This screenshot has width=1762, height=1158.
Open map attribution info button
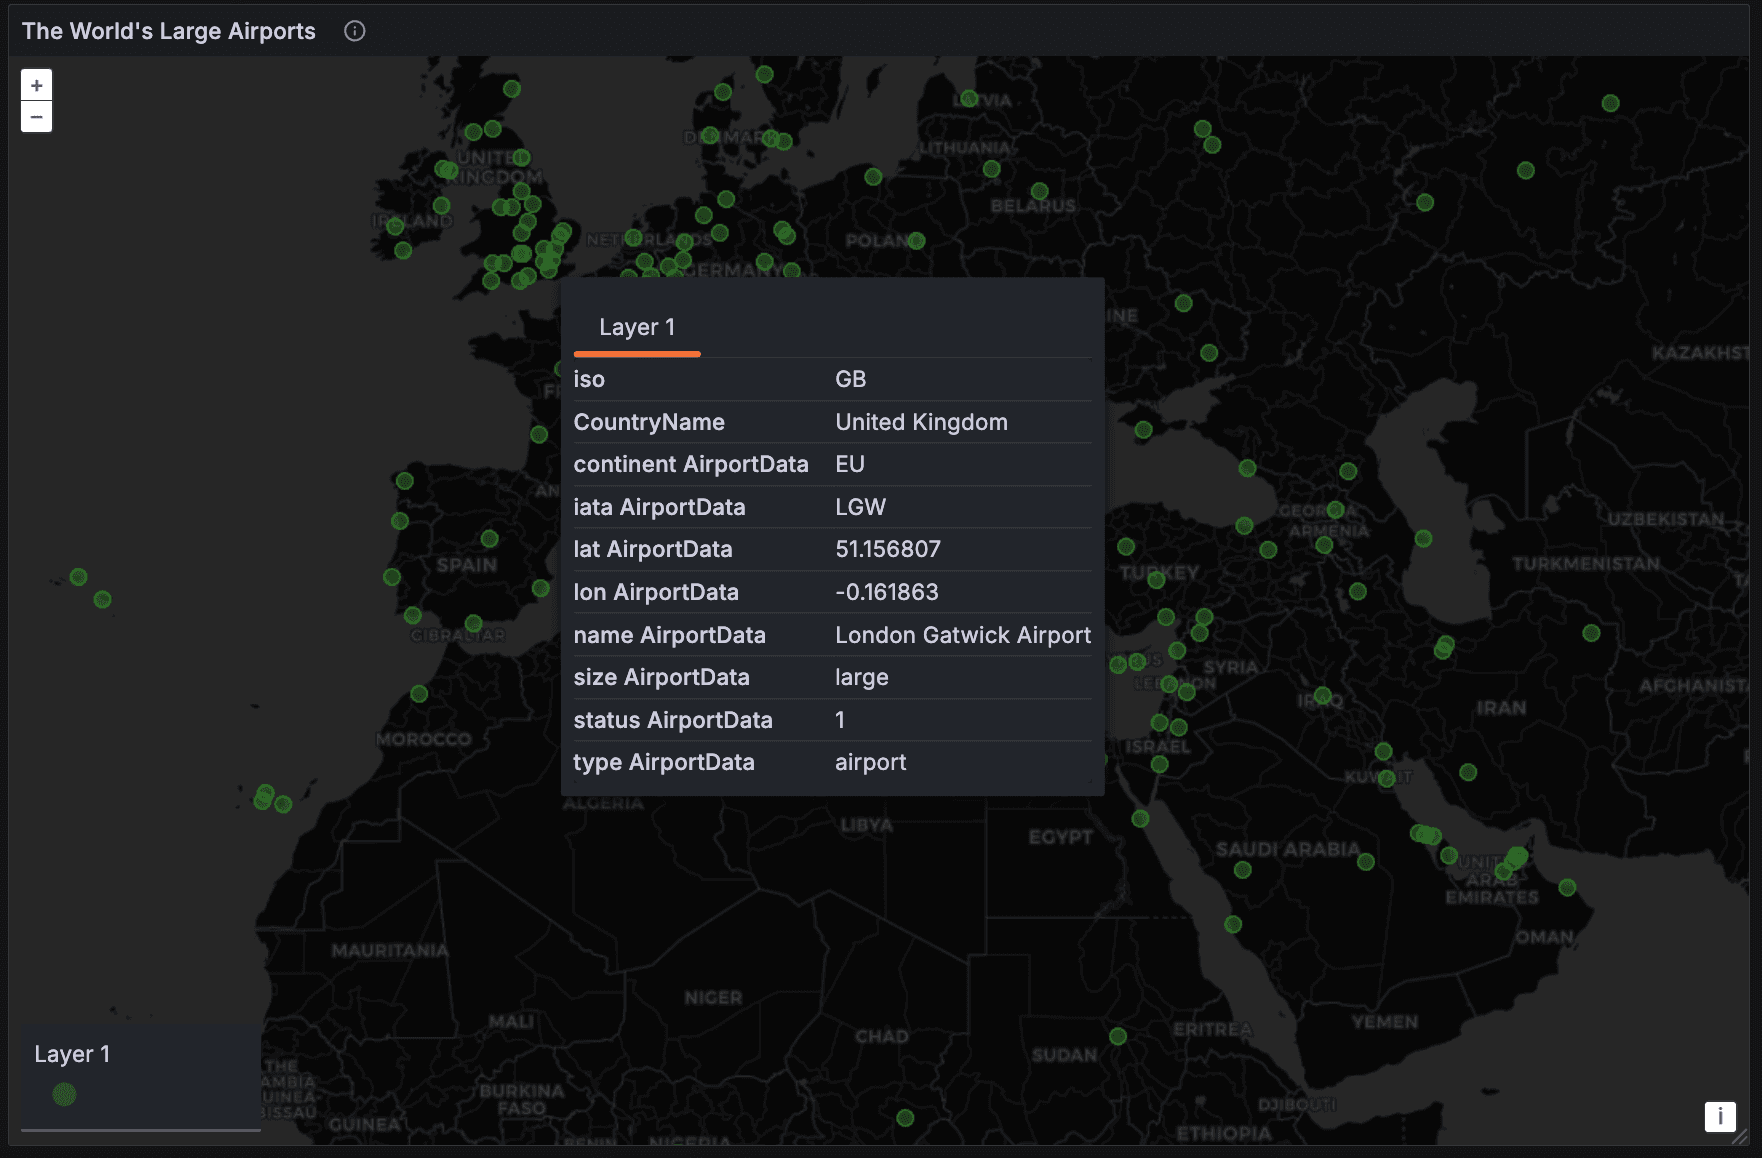(1720, 1116)
